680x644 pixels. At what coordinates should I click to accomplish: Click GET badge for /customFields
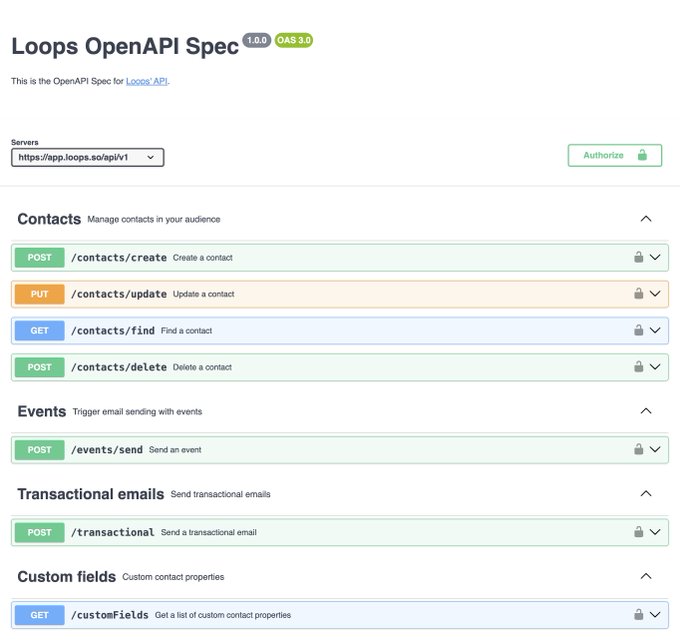click(39, 615)
